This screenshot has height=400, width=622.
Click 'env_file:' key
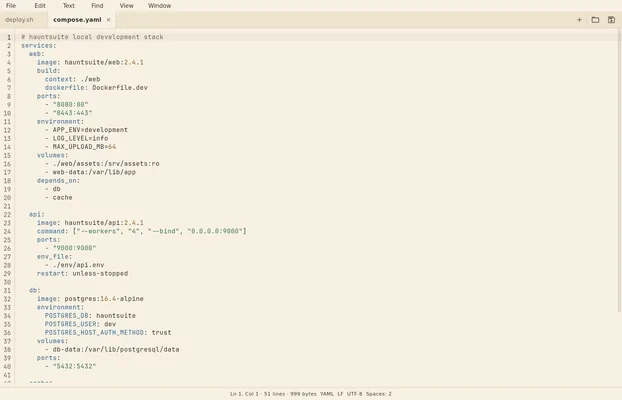tap(54, 256)
